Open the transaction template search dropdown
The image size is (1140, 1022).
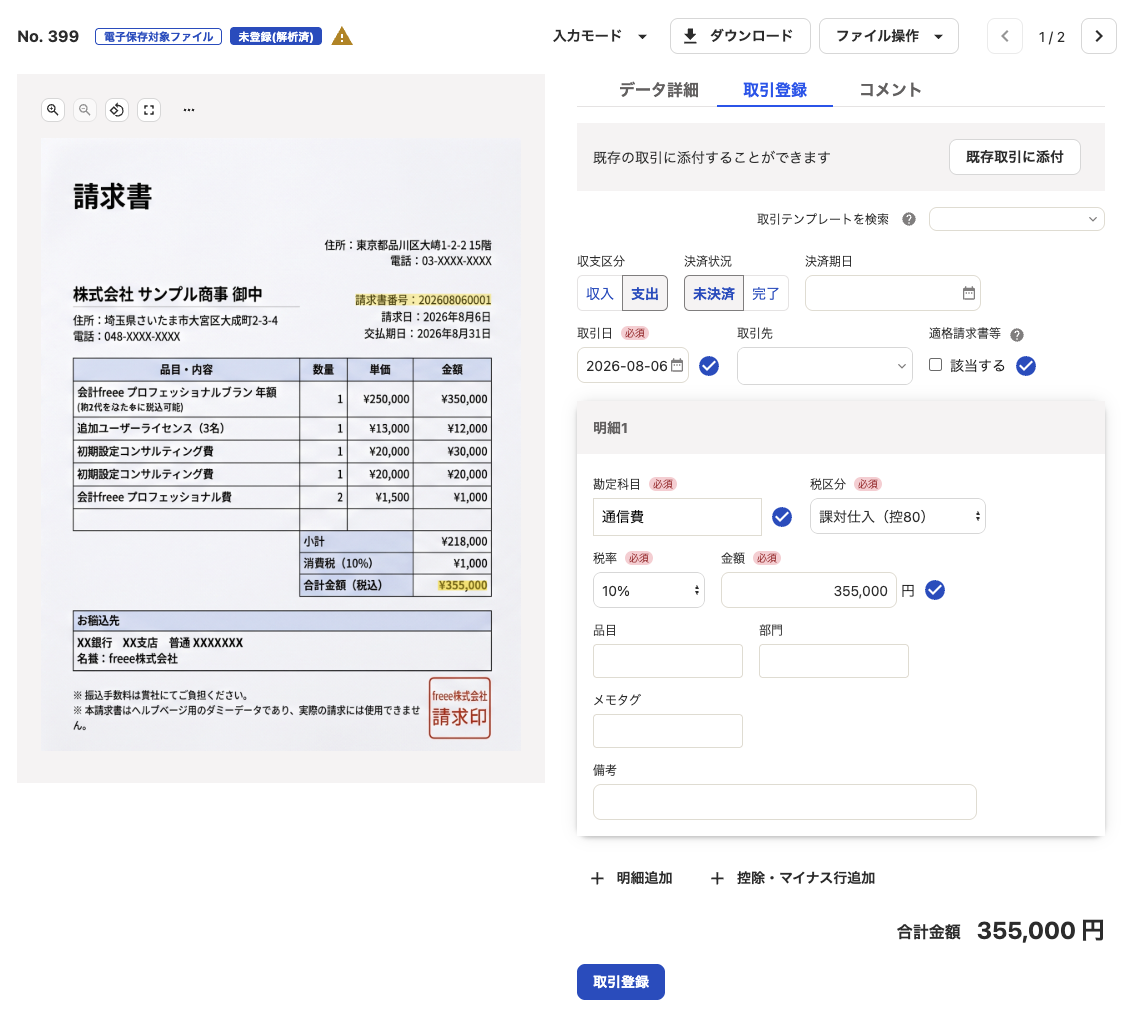(x=1016, y=220)
